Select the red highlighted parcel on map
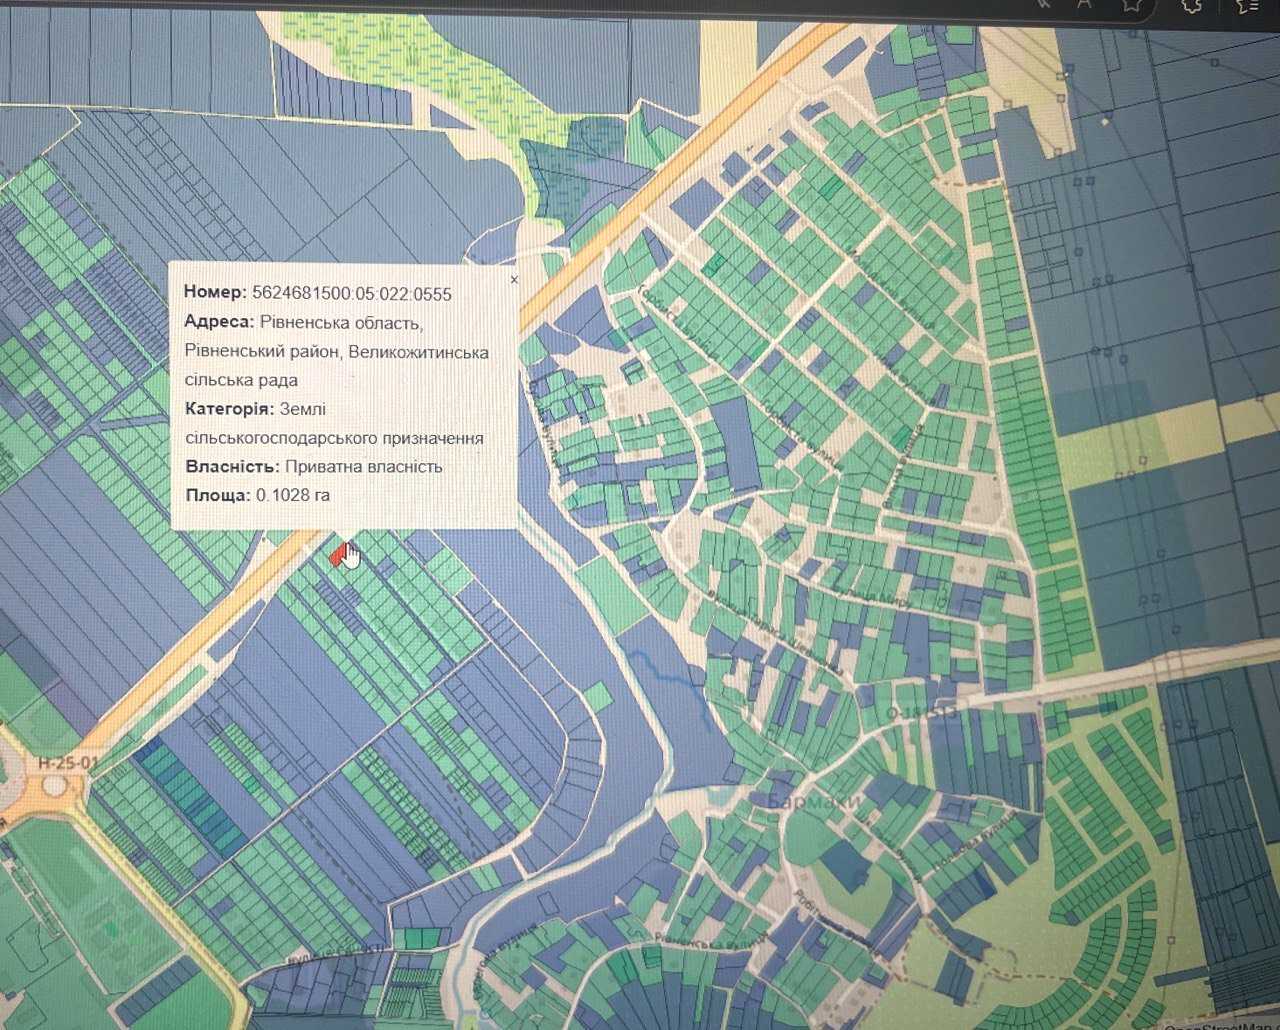The height and width of the screenshot is (1030, 1280). (x=337, y=555)
